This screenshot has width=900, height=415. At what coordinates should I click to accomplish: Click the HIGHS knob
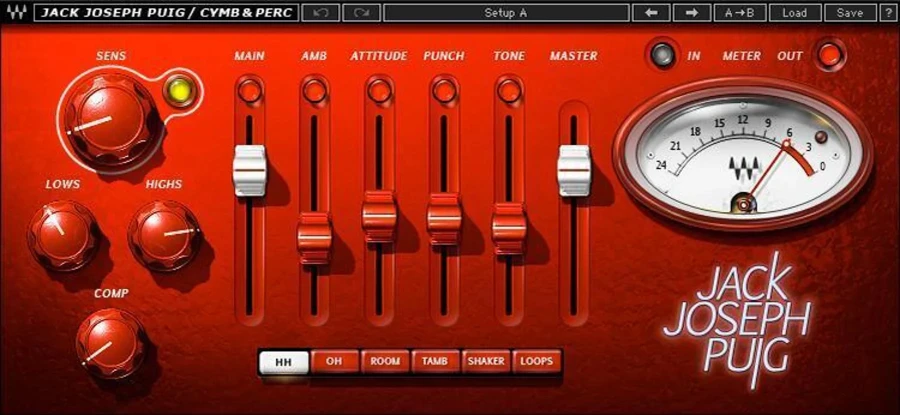pyautogui.click(x=164, y=234)
